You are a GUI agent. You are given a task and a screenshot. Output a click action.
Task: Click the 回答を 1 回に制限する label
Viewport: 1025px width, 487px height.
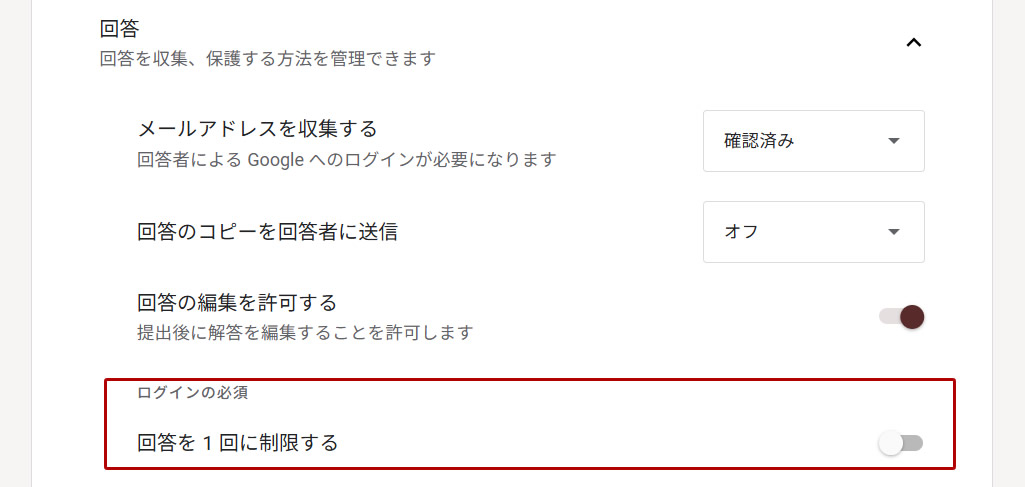(x=237, y=442)
